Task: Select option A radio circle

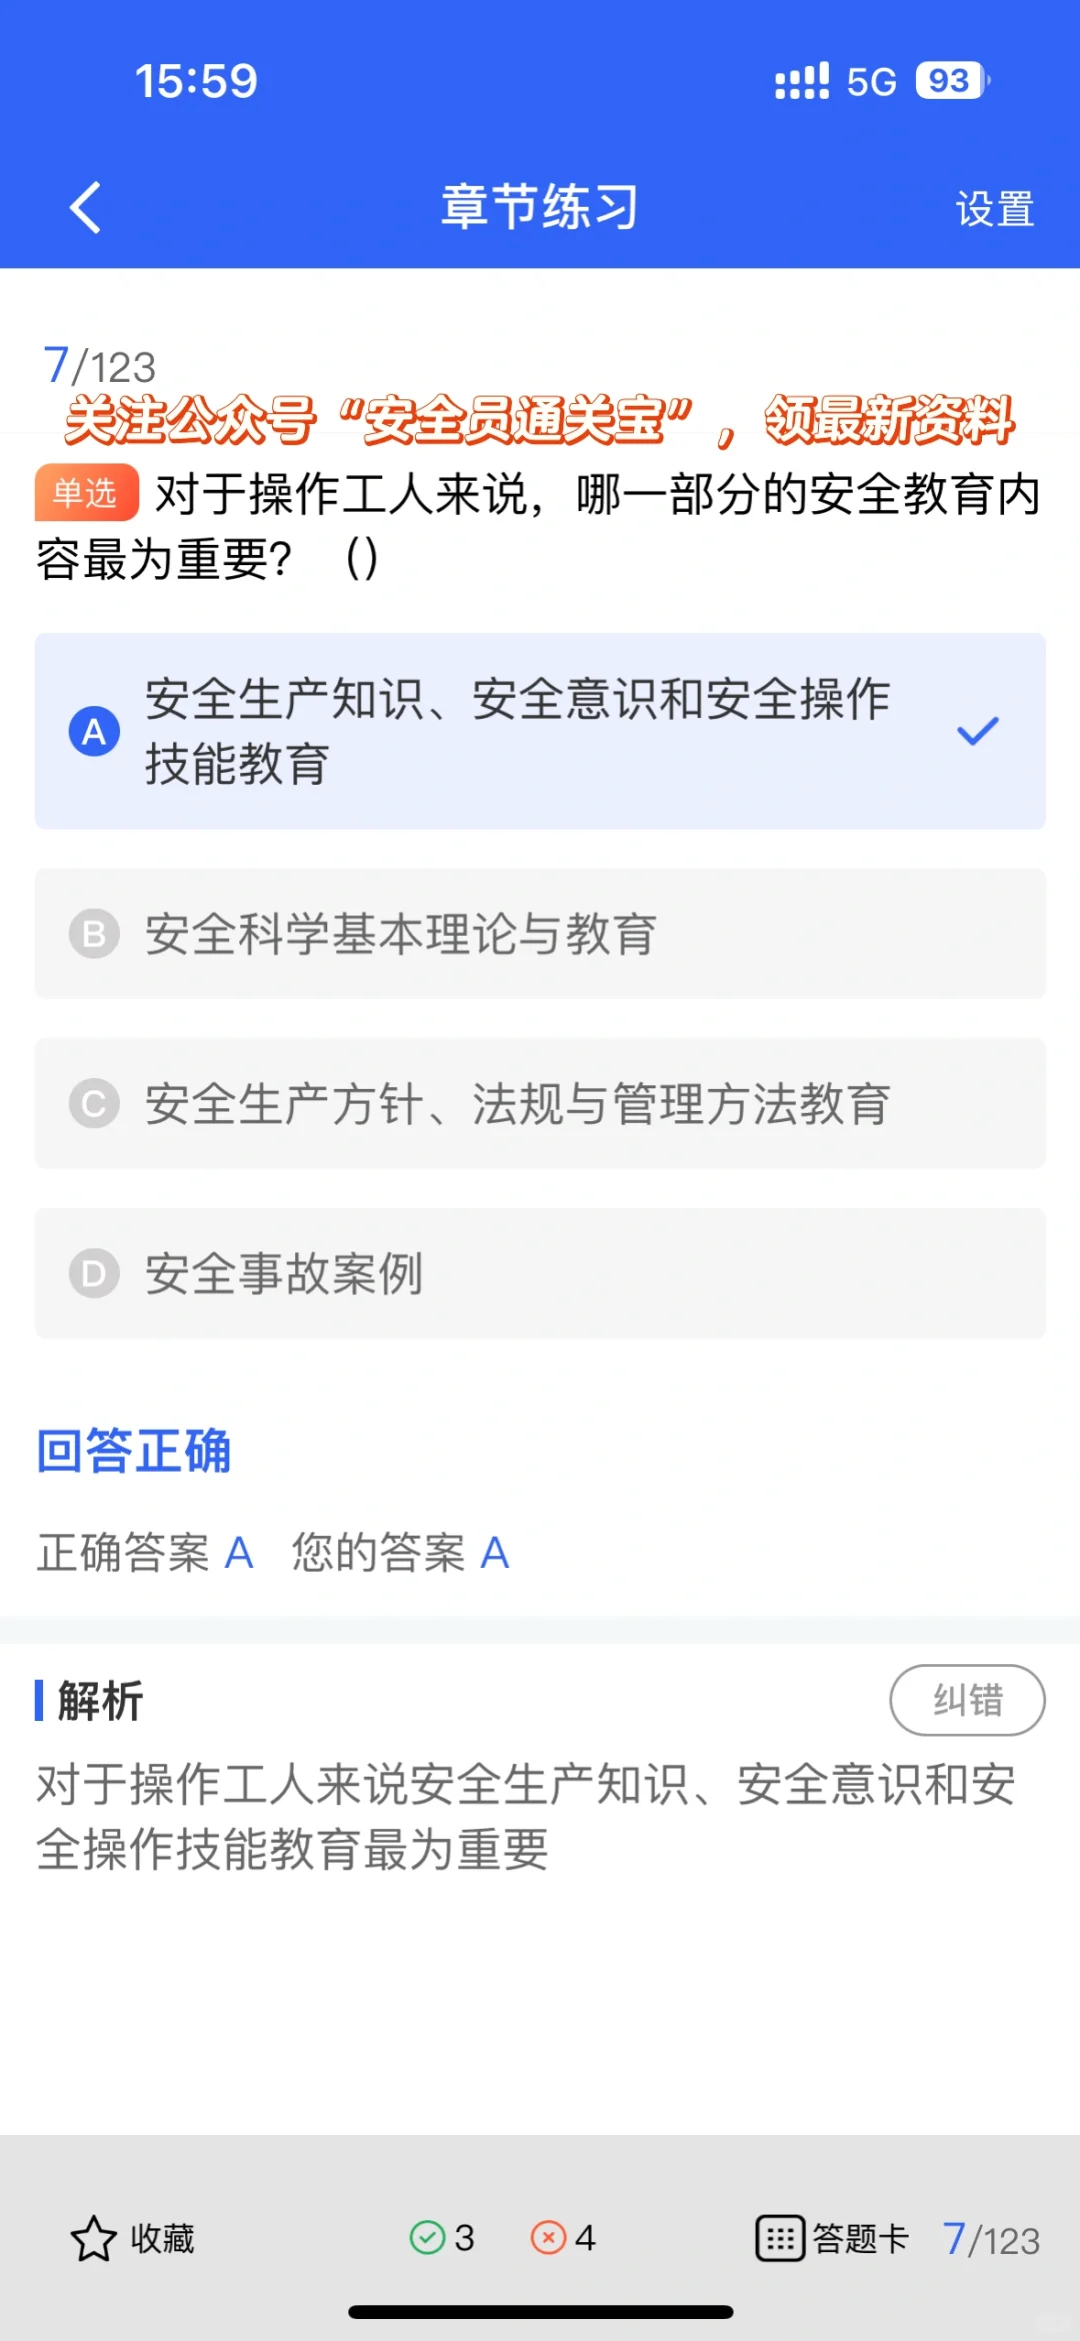Action: [x=94, y=731]
